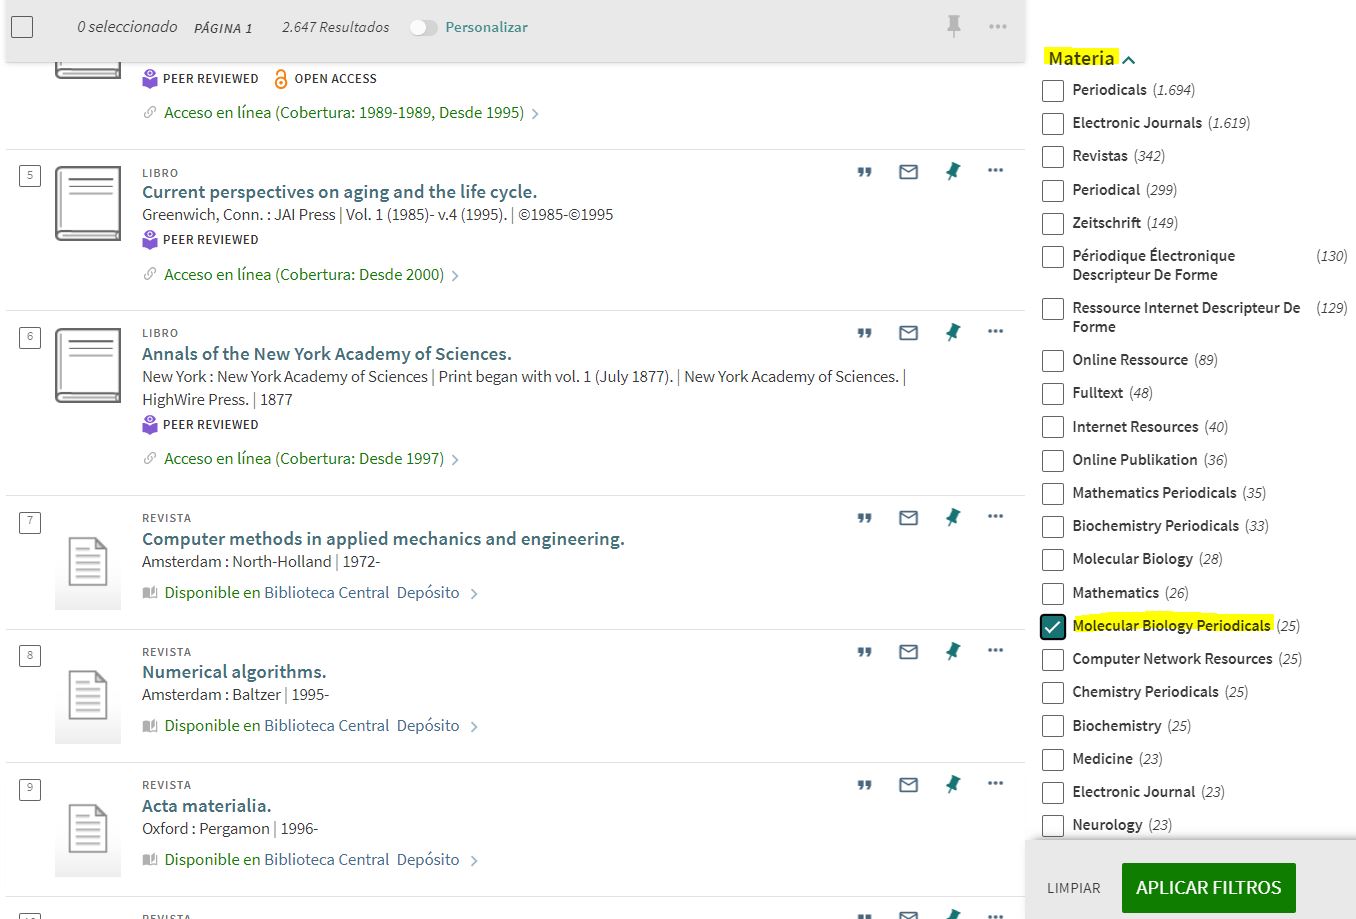Open more options for Numerical algorithms record
The height and width of the screenshot is (919, 1356).
tap(995, 650)
